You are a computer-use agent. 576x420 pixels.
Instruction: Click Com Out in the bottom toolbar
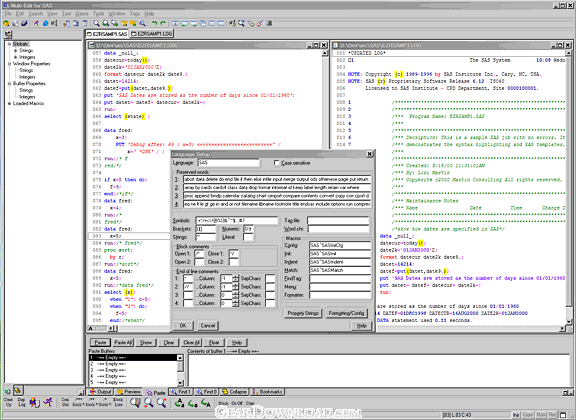point(65,402)
